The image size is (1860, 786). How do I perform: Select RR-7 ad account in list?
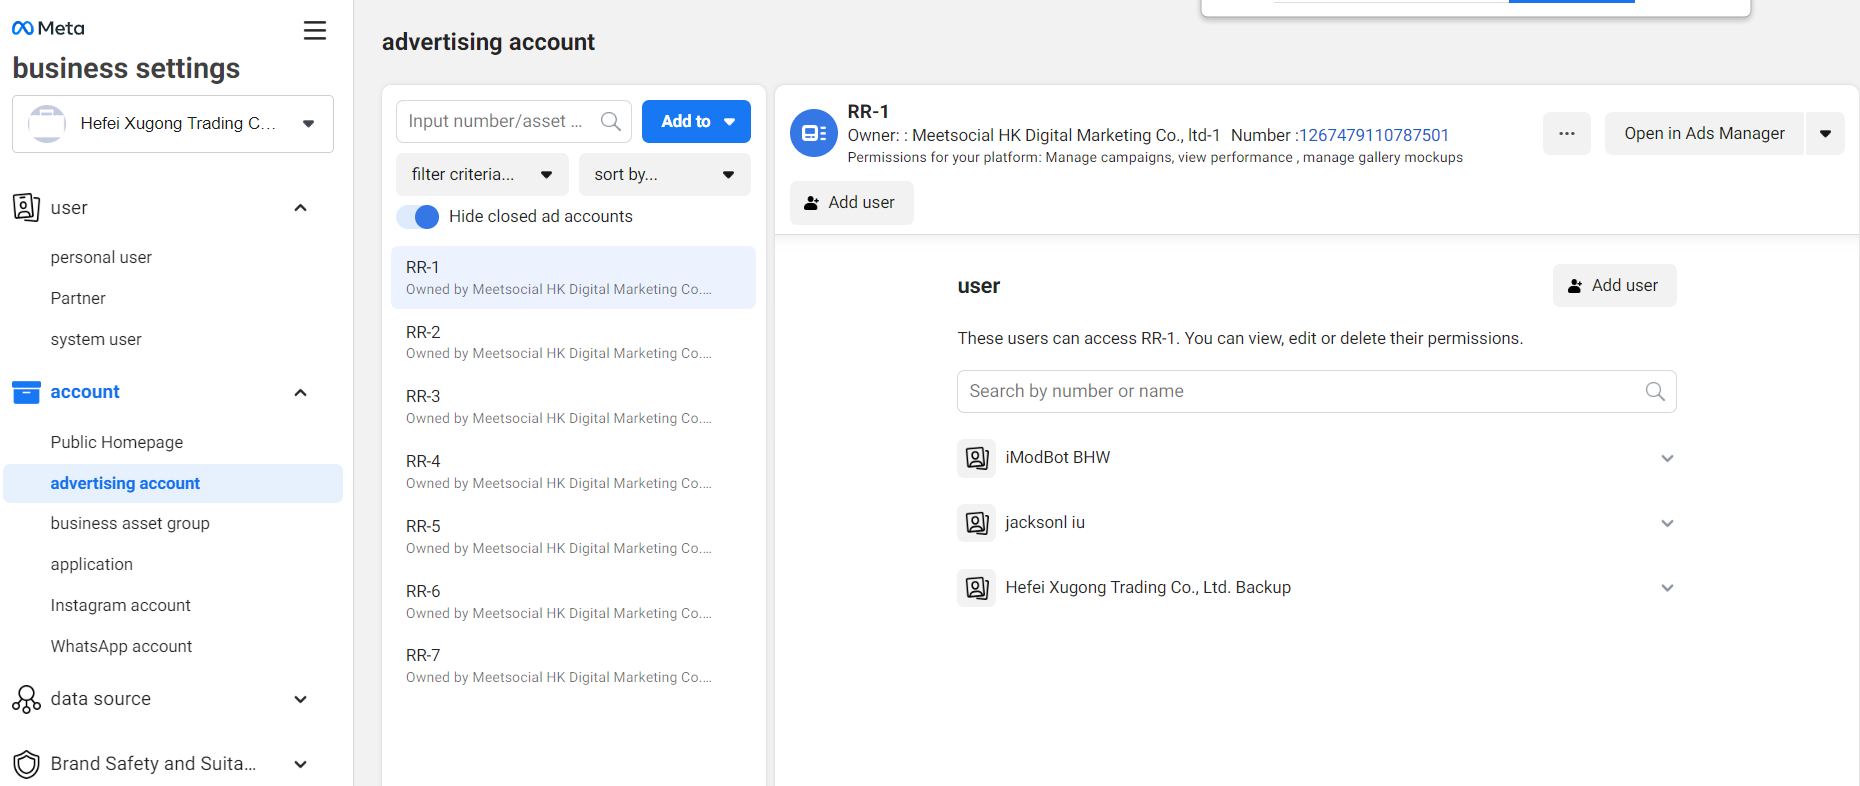(x=573, y=665)
